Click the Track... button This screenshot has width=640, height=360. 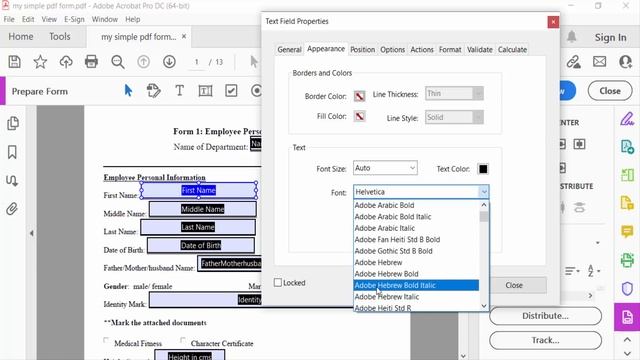point(545,340)
